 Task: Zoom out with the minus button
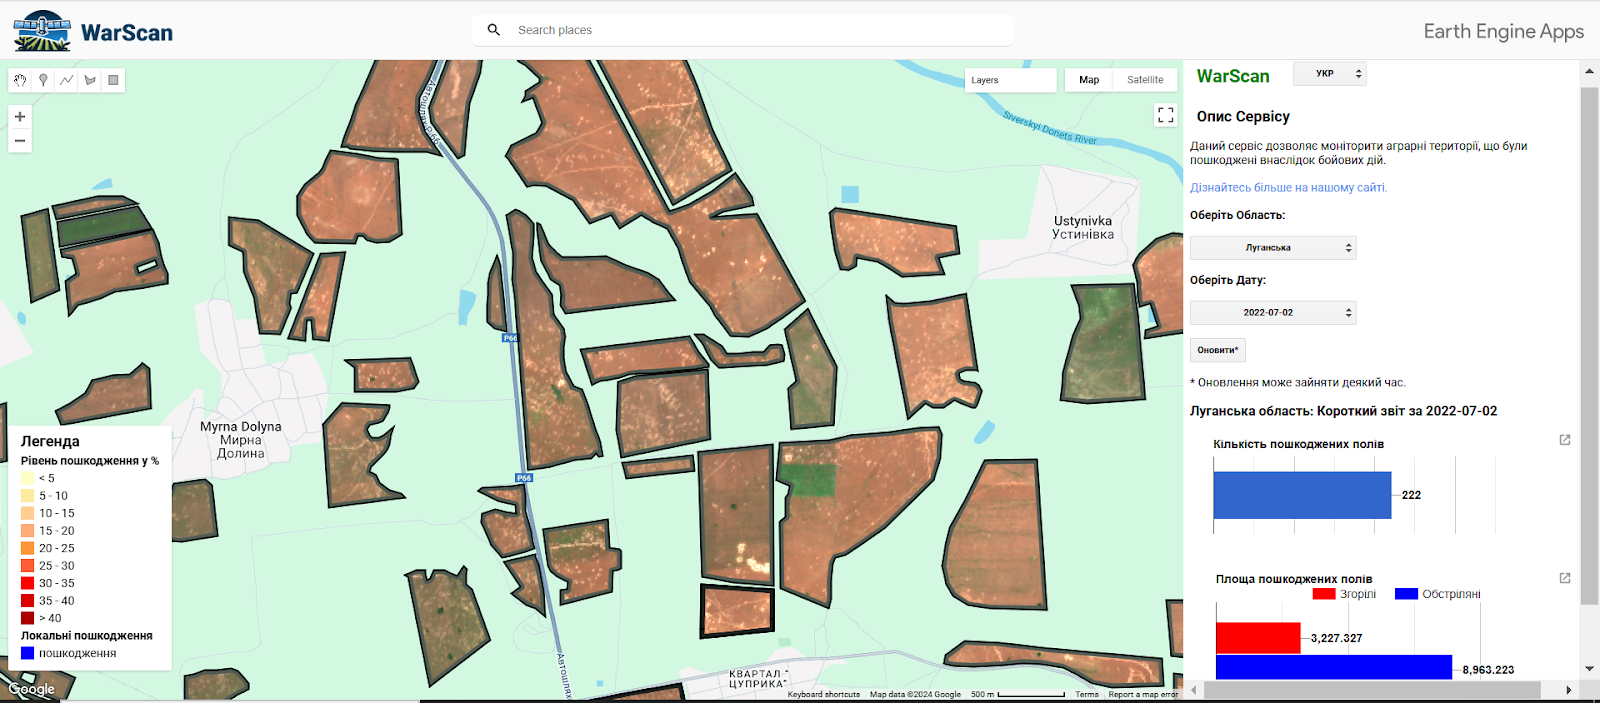(20, 141)
